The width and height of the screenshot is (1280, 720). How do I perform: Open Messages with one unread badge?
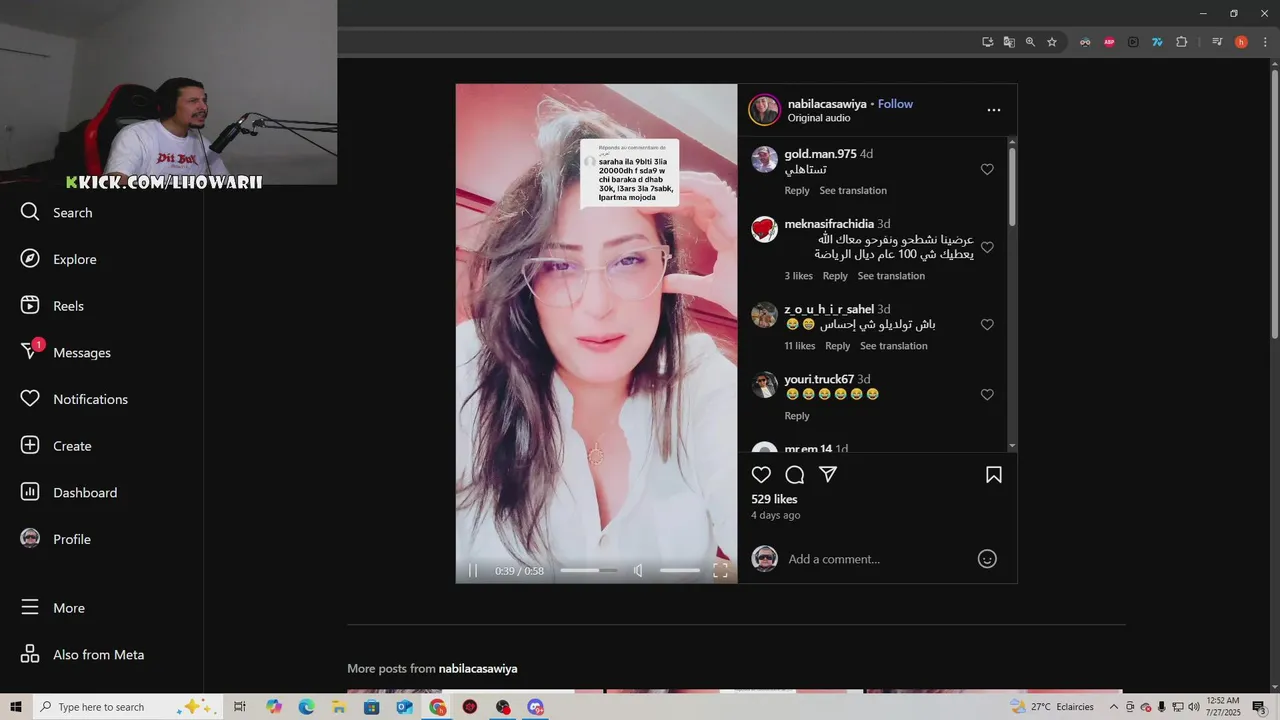(65, 352)
